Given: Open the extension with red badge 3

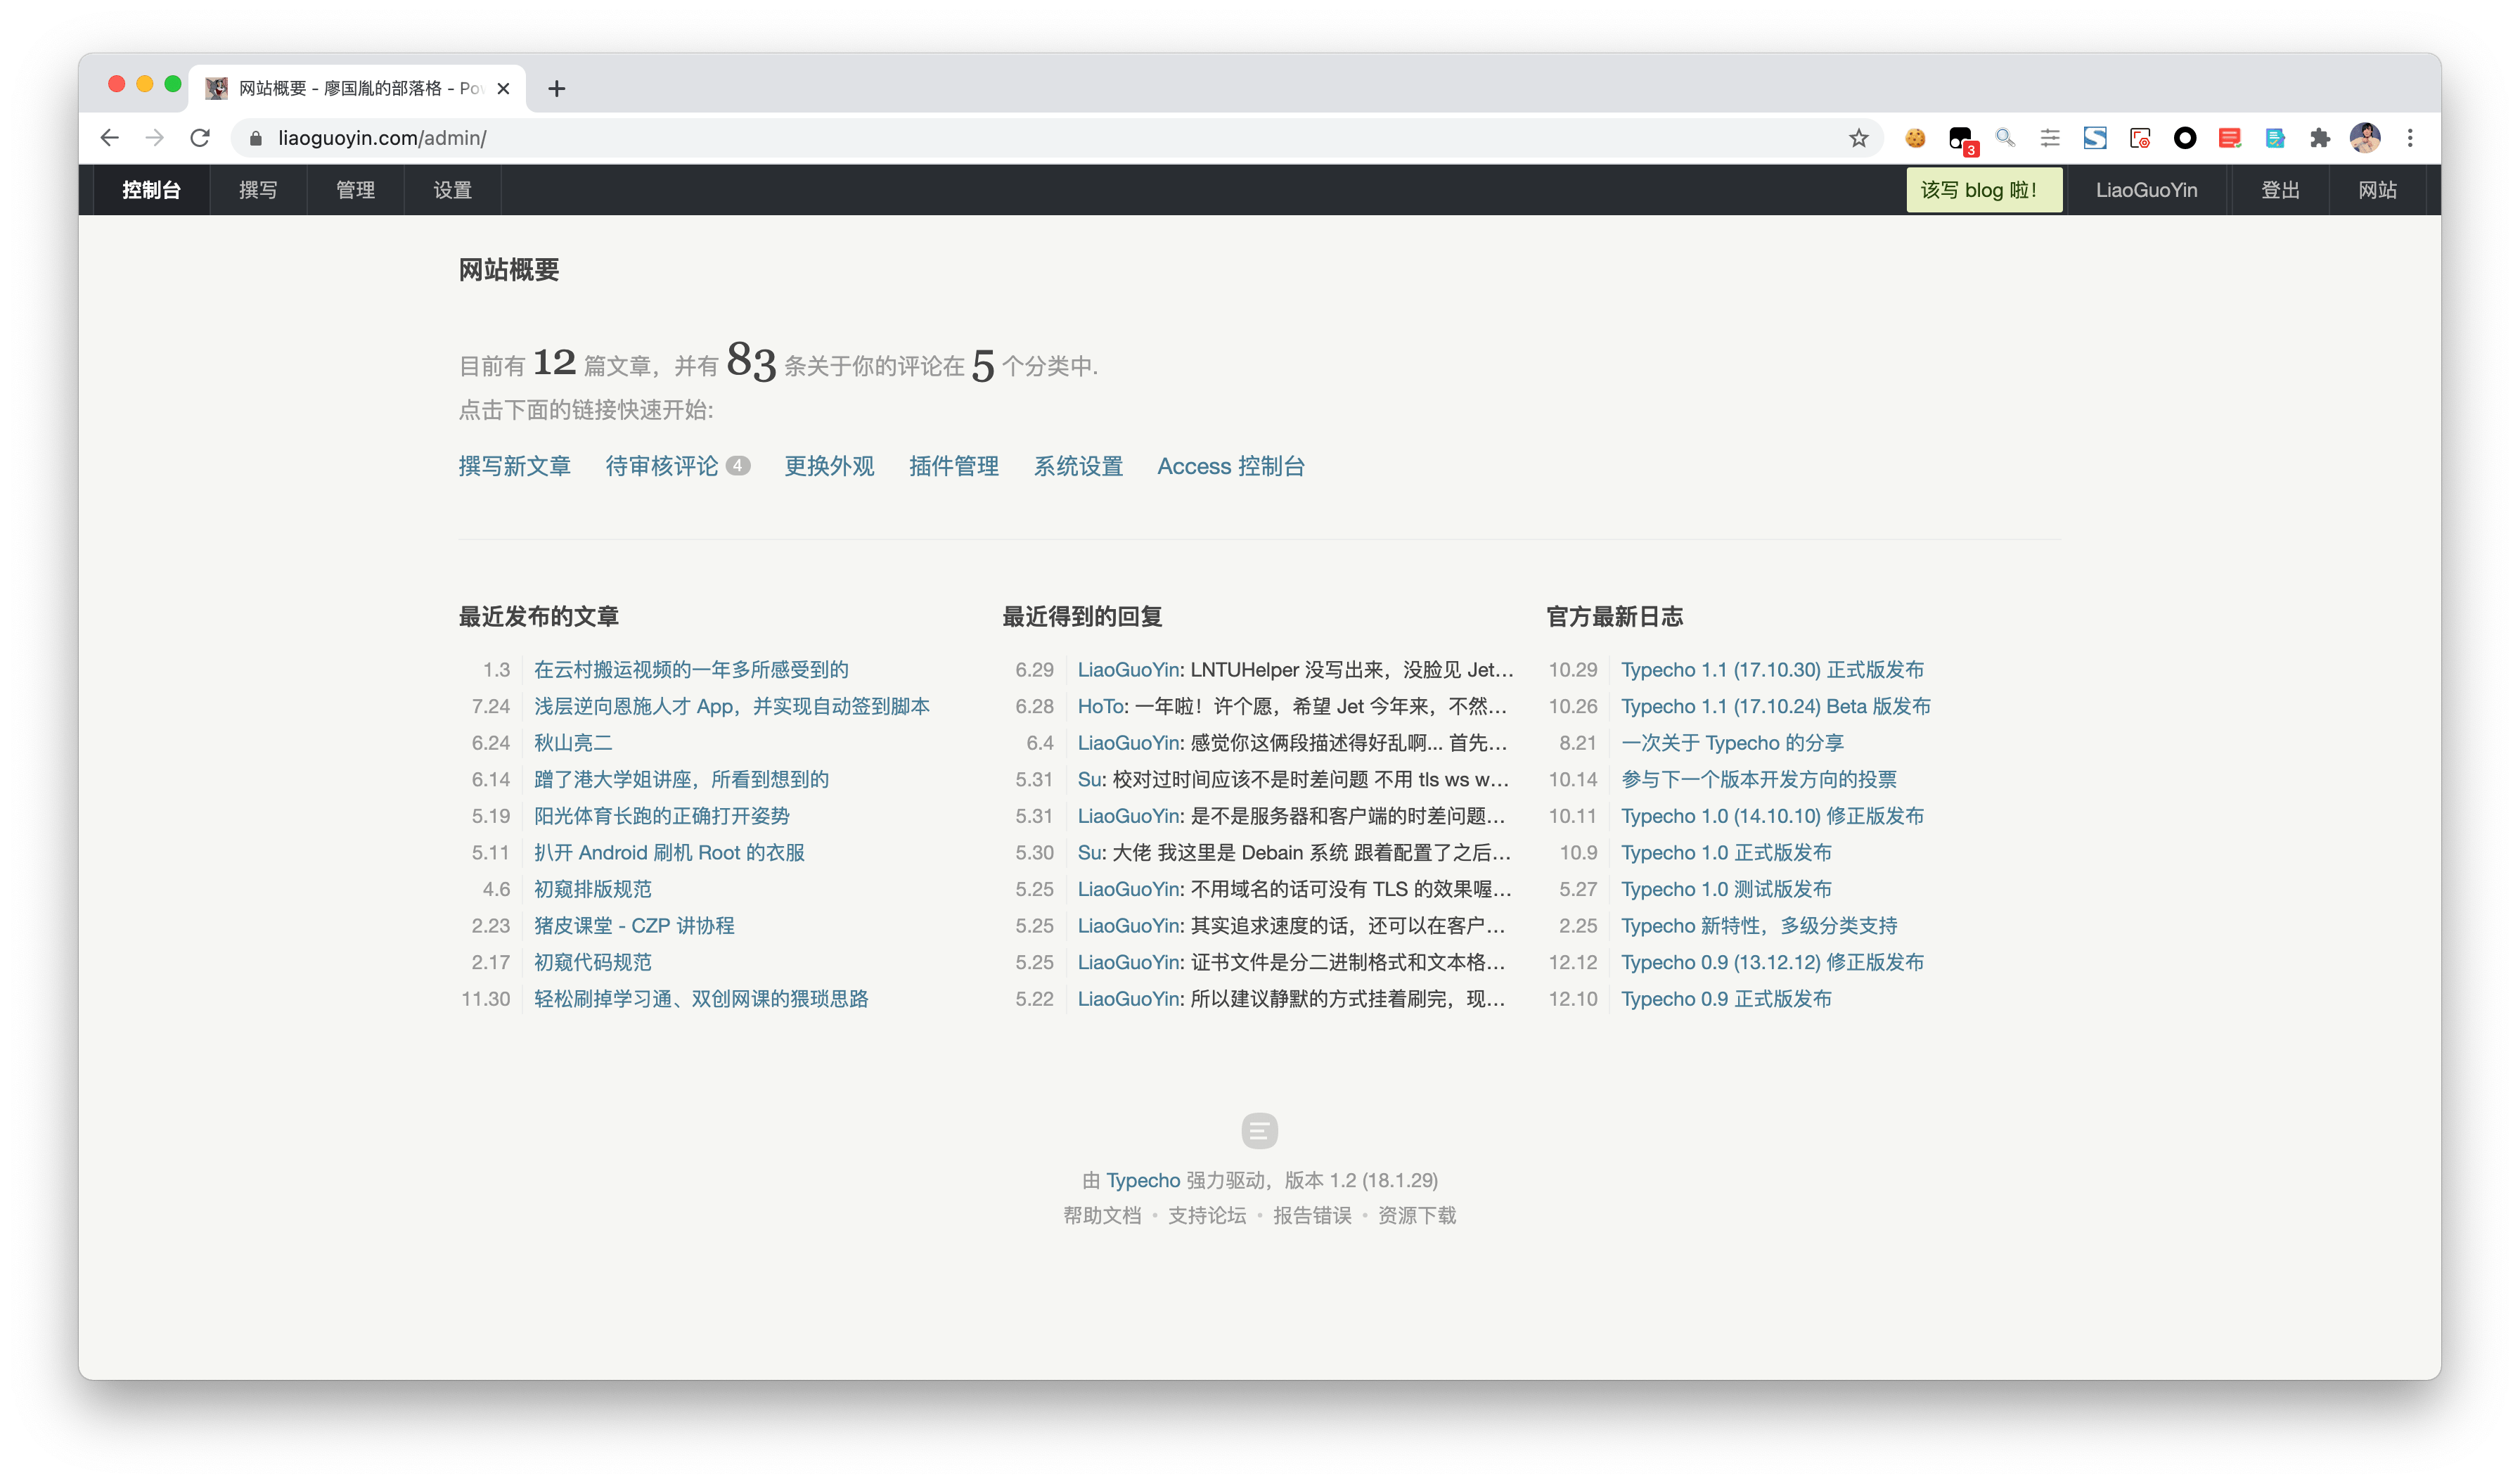Looking at the screenshot, I should click(1962, 140).
